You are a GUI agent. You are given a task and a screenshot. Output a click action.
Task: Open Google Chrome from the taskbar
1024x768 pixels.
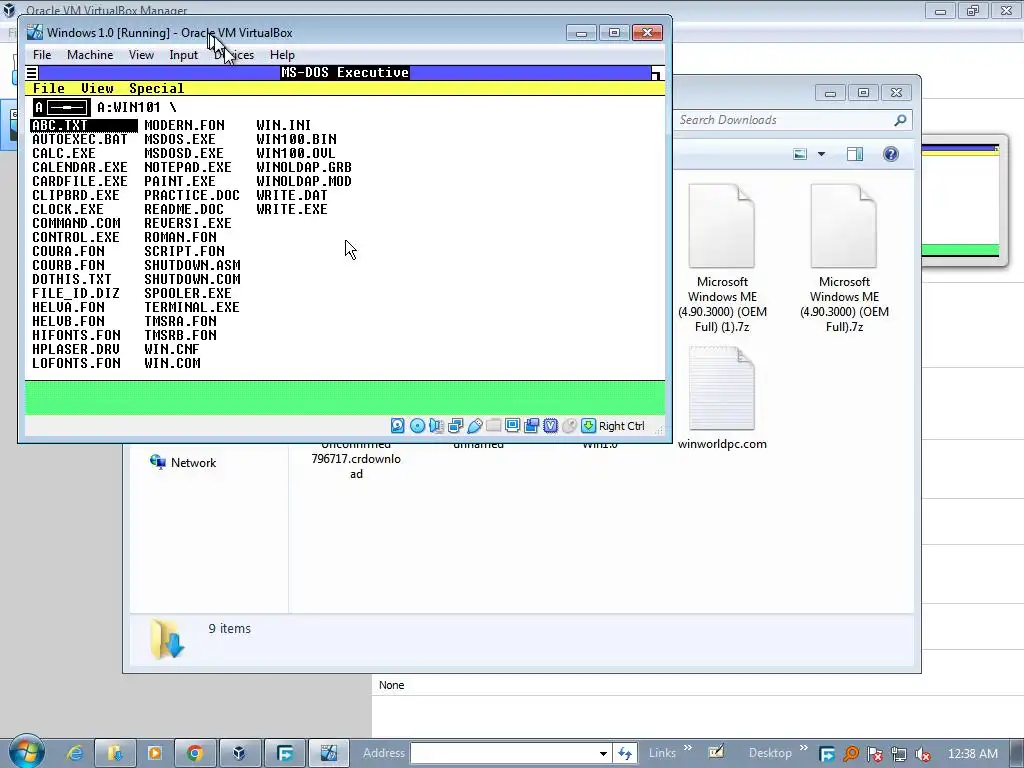point(195,753)
